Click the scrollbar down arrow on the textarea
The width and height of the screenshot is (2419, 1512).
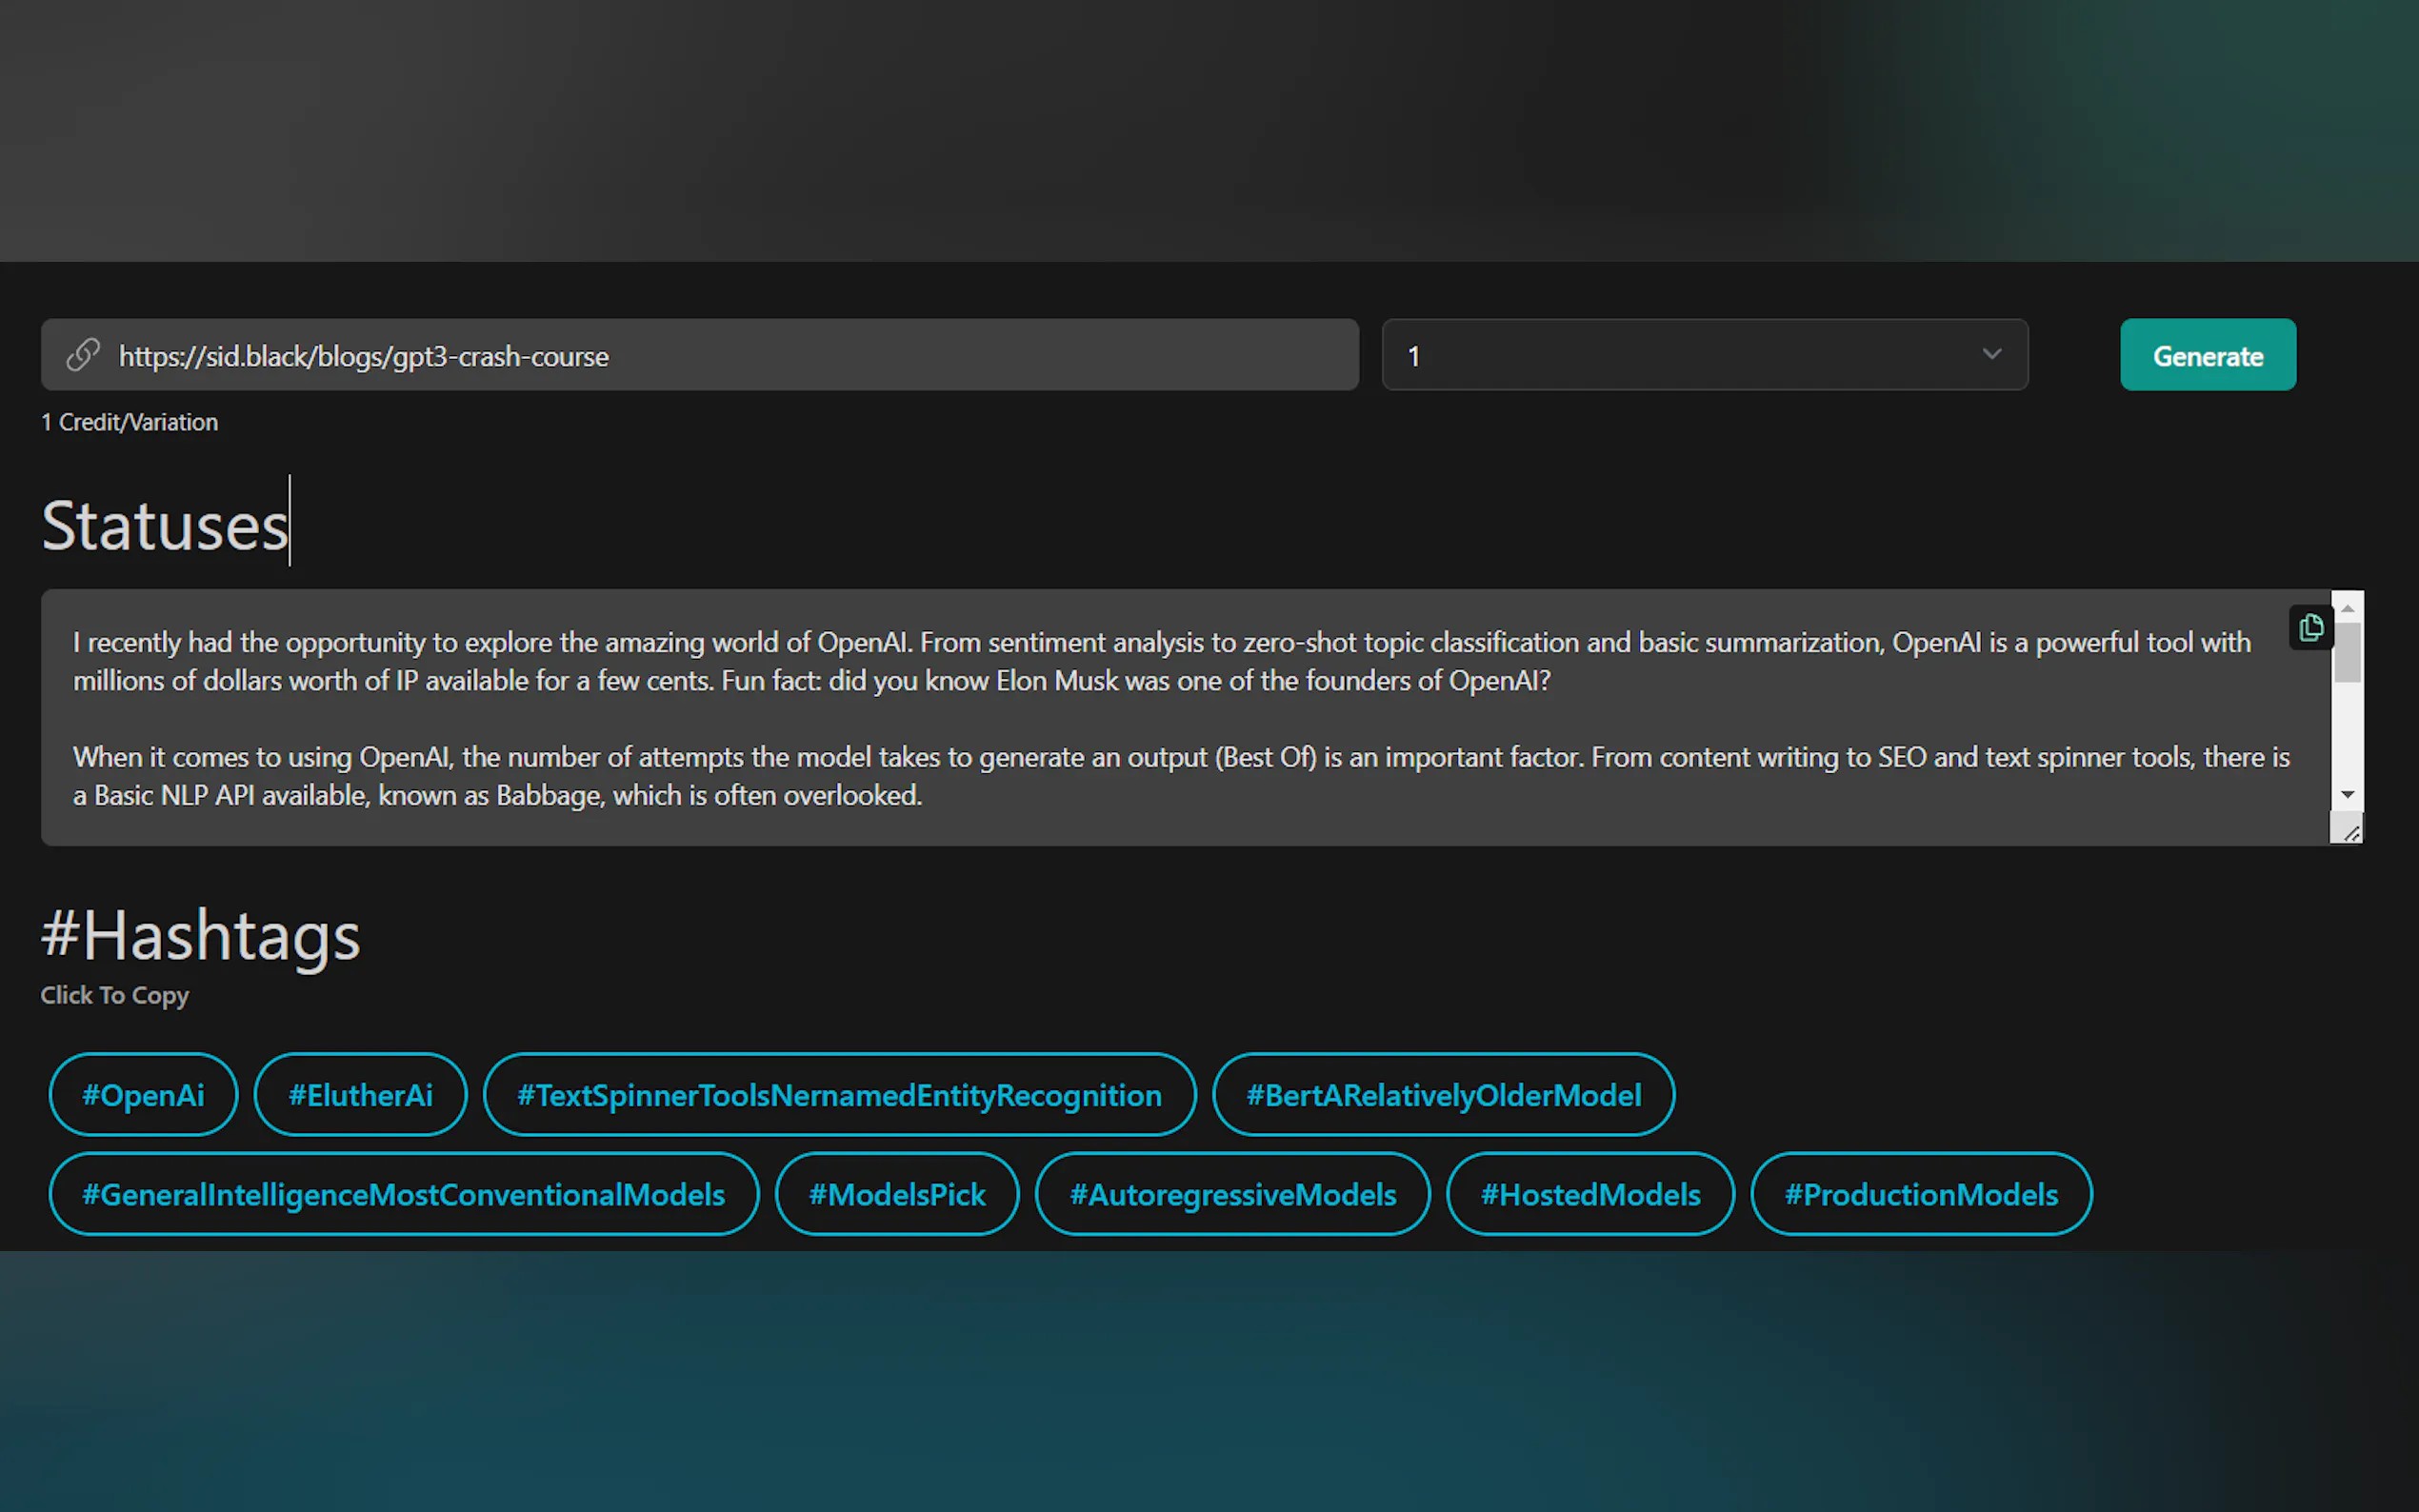point(2347,793)
